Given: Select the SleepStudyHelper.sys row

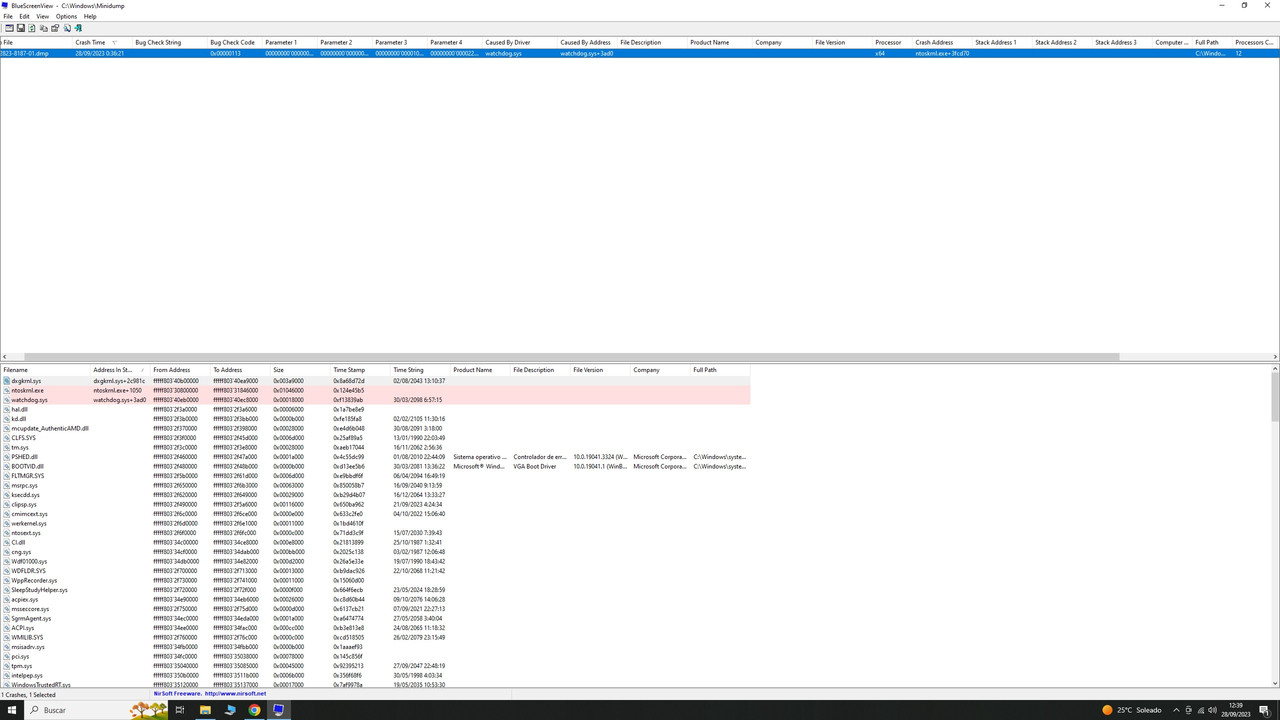Looking at the screenshot, I should click(x=375, y=590).
